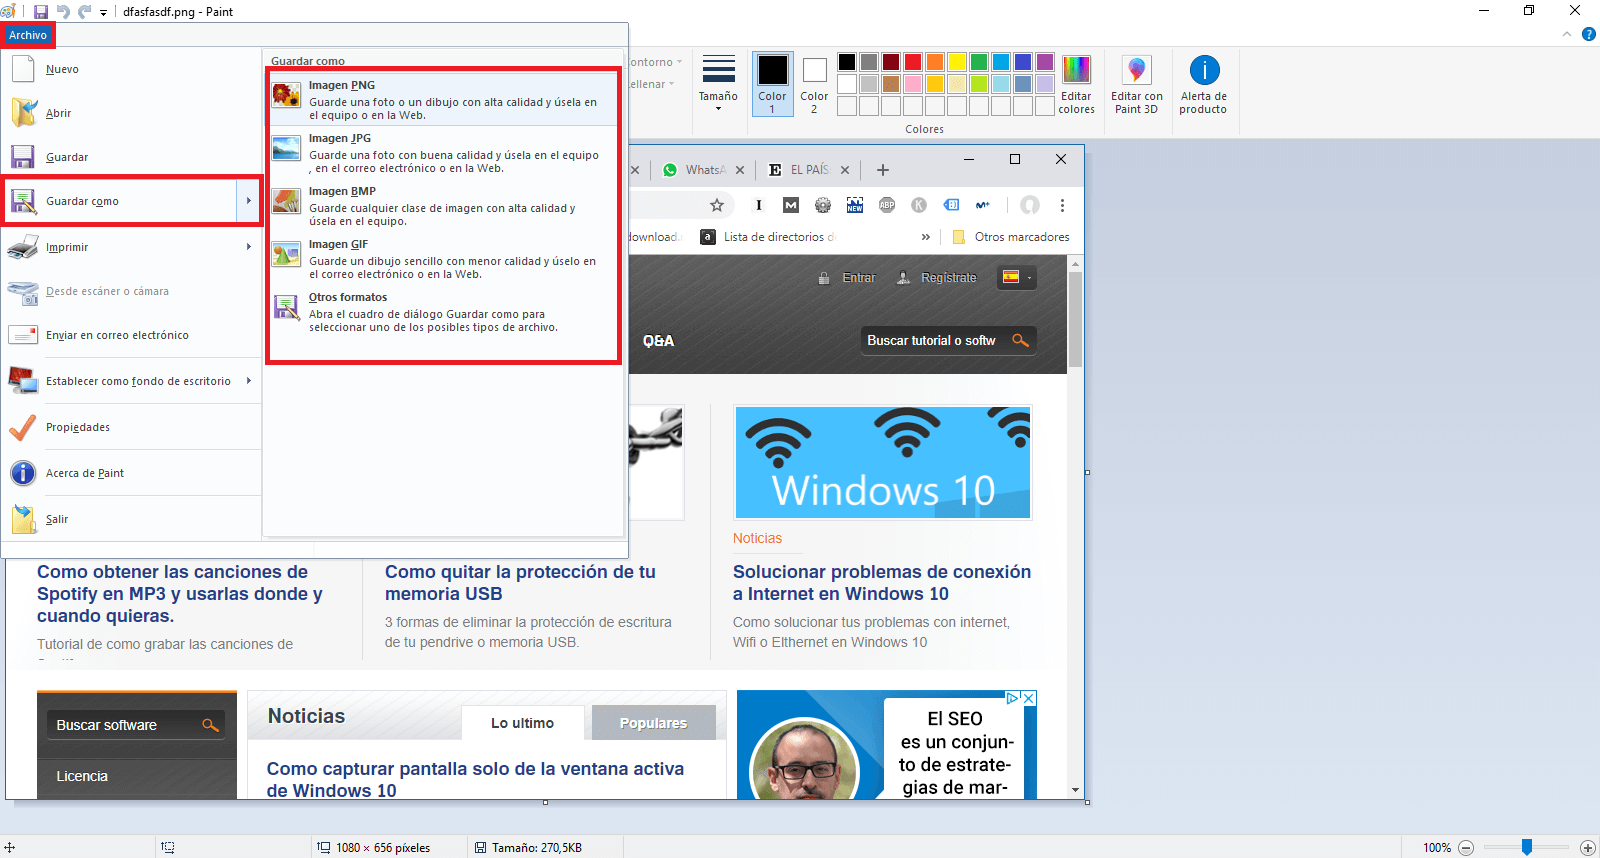Viewport: 1600px width, 858px height.
Task: Click the Paint help question mark icon
Action: [1589, 34]
